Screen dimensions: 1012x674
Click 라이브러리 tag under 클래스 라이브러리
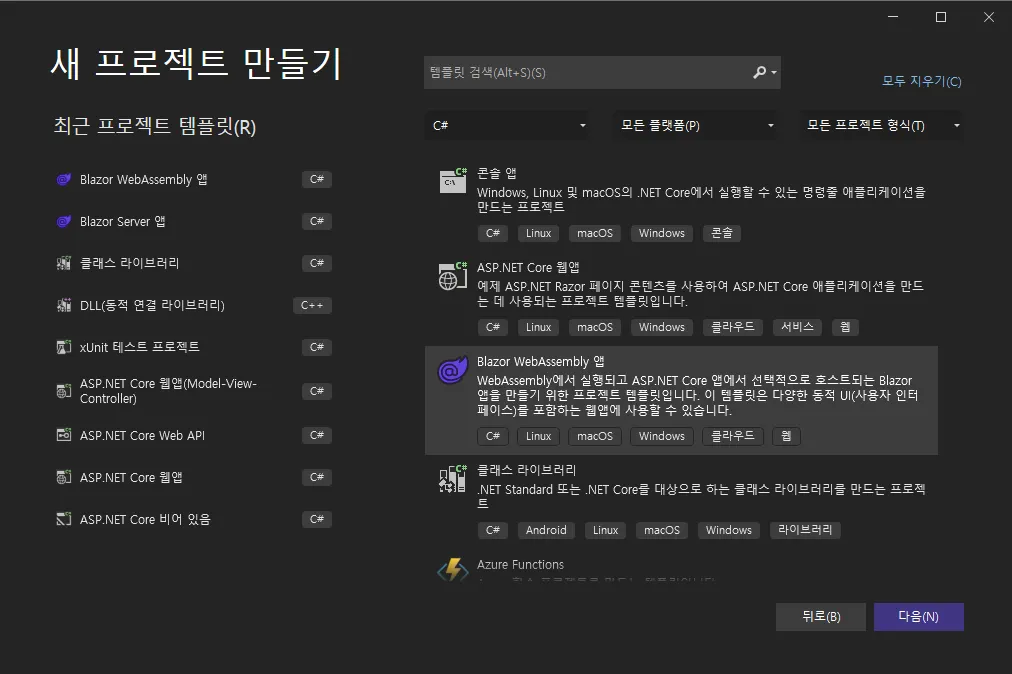point(805,530)
